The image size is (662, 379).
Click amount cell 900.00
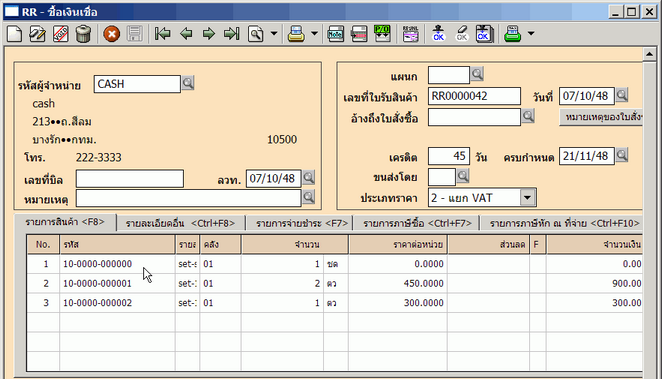tap(594, 283)
